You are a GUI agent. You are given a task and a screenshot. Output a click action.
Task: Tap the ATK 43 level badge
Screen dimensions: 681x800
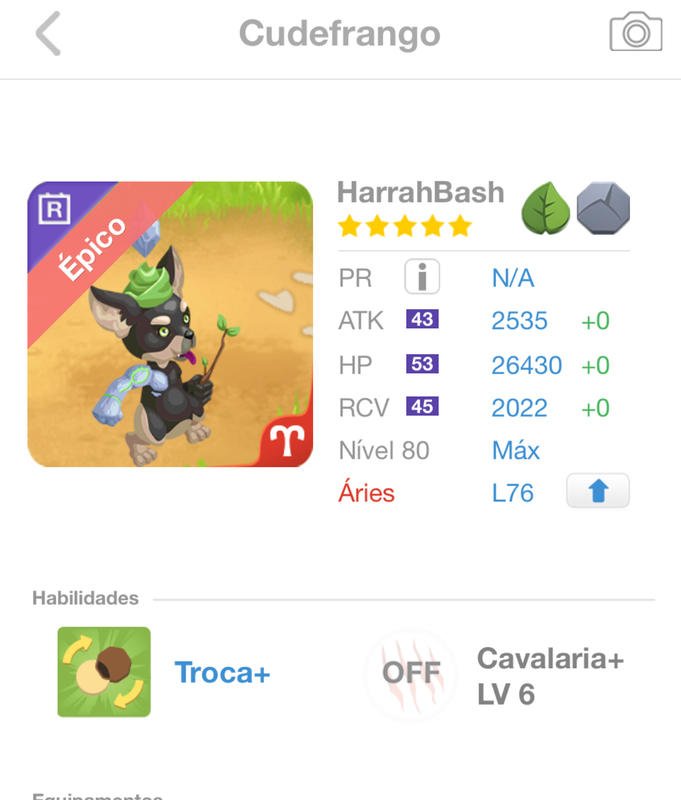[422, 319]
